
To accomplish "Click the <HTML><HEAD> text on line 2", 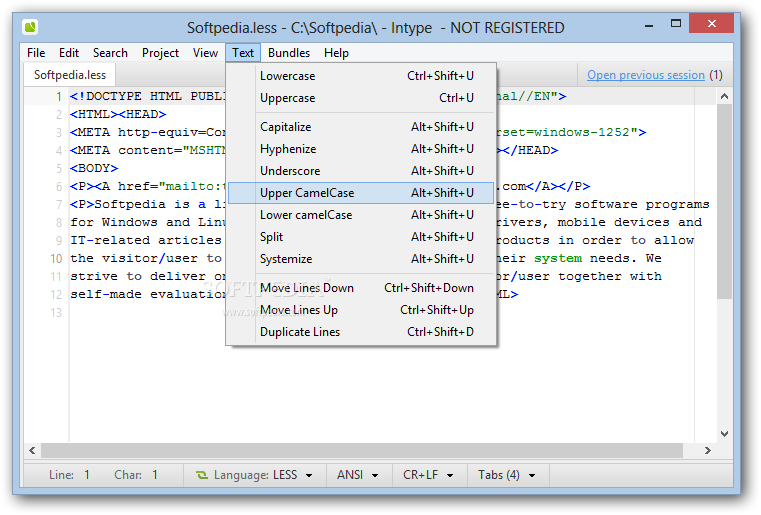I will (x=118, y=115).
